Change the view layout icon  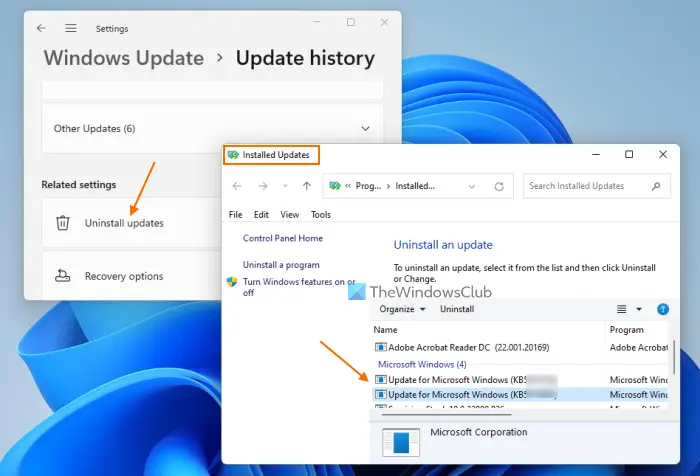click(x=621, y=309)
